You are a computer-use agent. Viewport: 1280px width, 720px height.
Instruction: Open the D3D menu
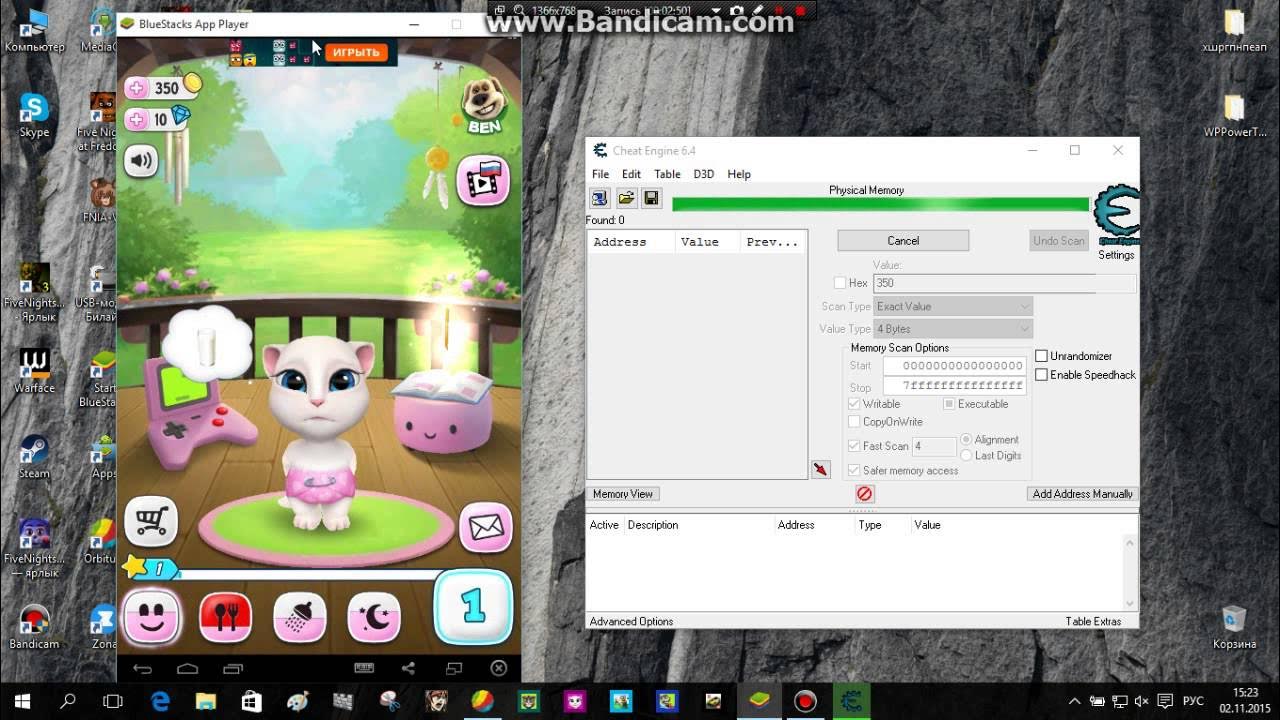tap(704, 174)
